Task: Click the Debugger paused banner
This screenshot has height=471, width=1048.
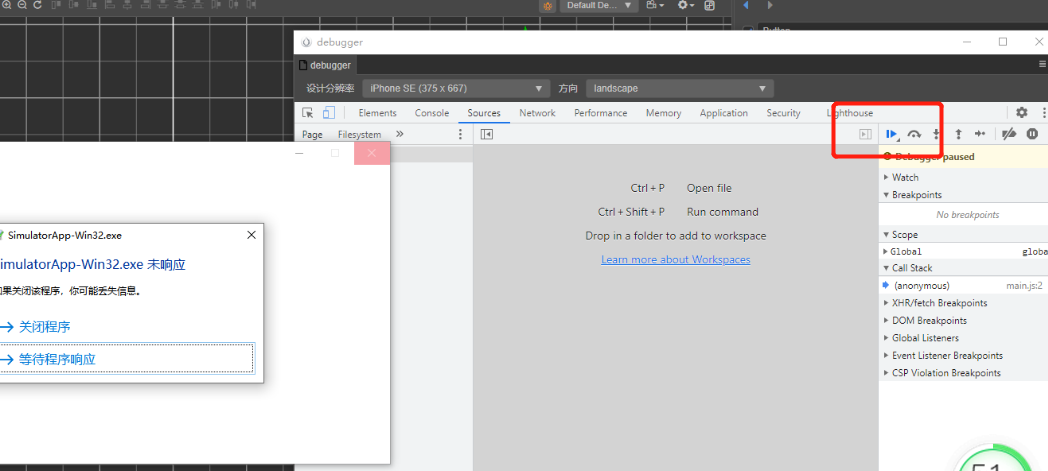Action: tap(963, 157)
